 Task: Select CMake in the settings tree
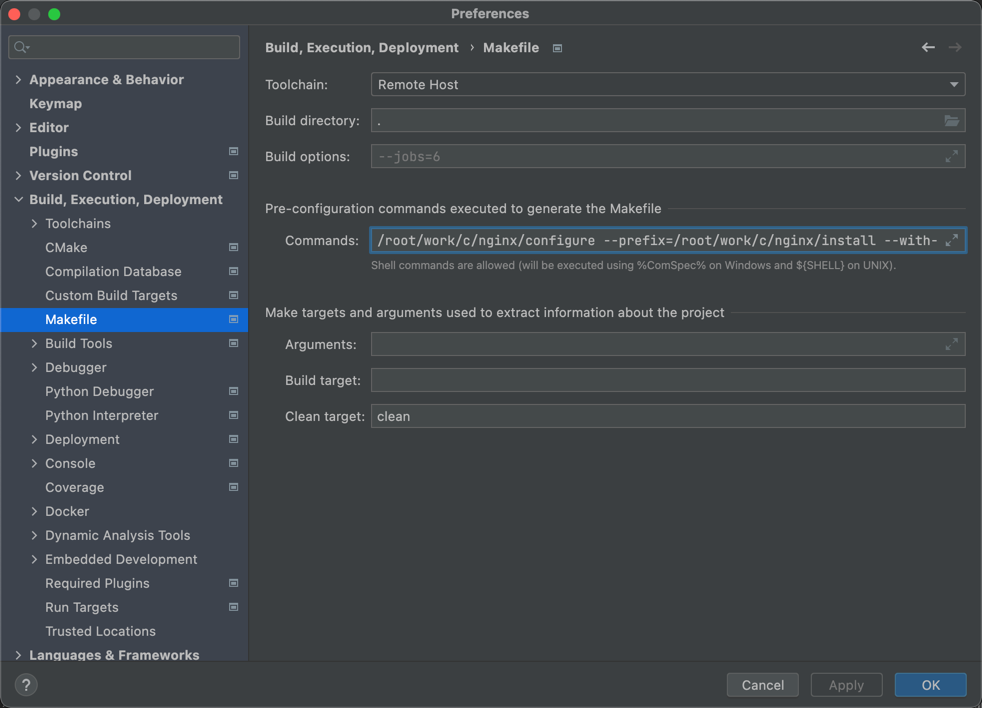click(x=66, y=248)
